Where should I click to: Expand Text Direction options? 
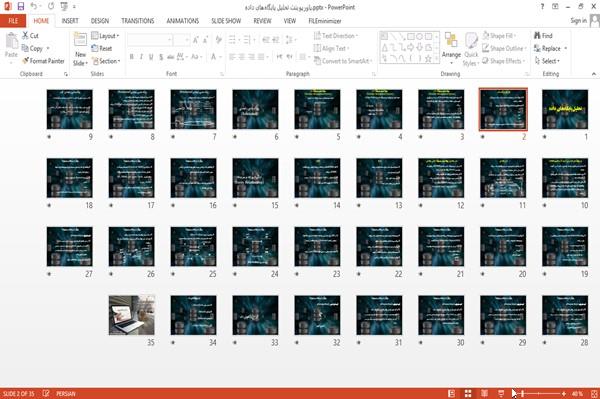[x=336, y=36]
